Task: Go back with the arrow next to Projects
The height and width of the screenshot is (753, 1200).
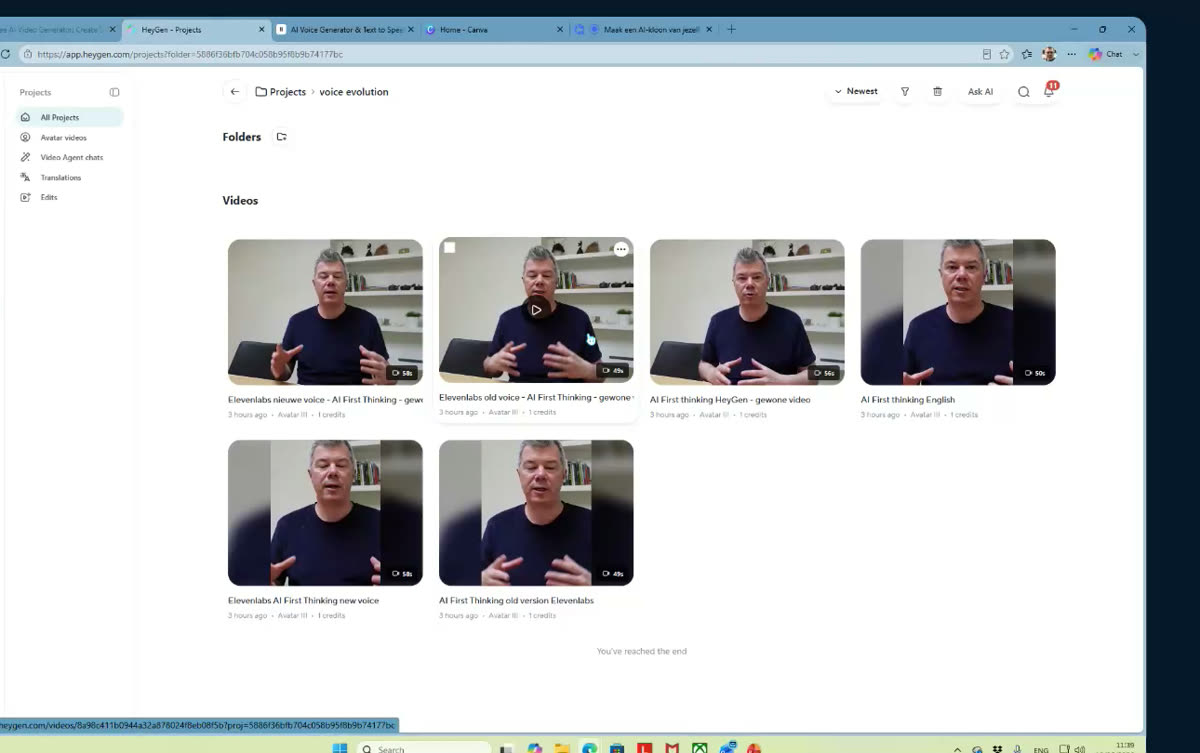Action: click(x=234, y=92)
